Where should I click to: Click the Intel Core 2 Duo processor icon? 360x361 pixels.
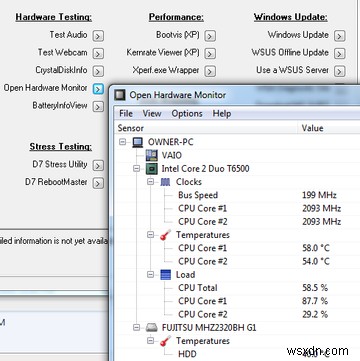coord(152,169)
